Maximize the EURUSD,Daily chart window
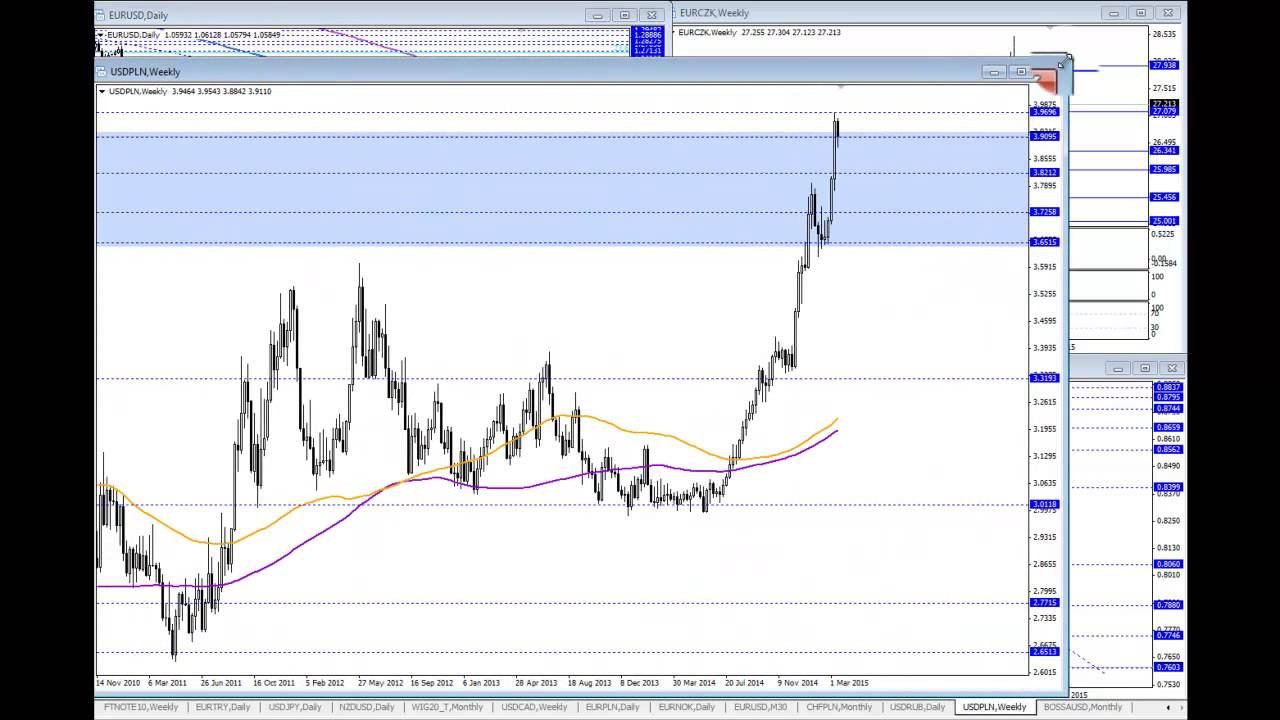 (625, 15)
